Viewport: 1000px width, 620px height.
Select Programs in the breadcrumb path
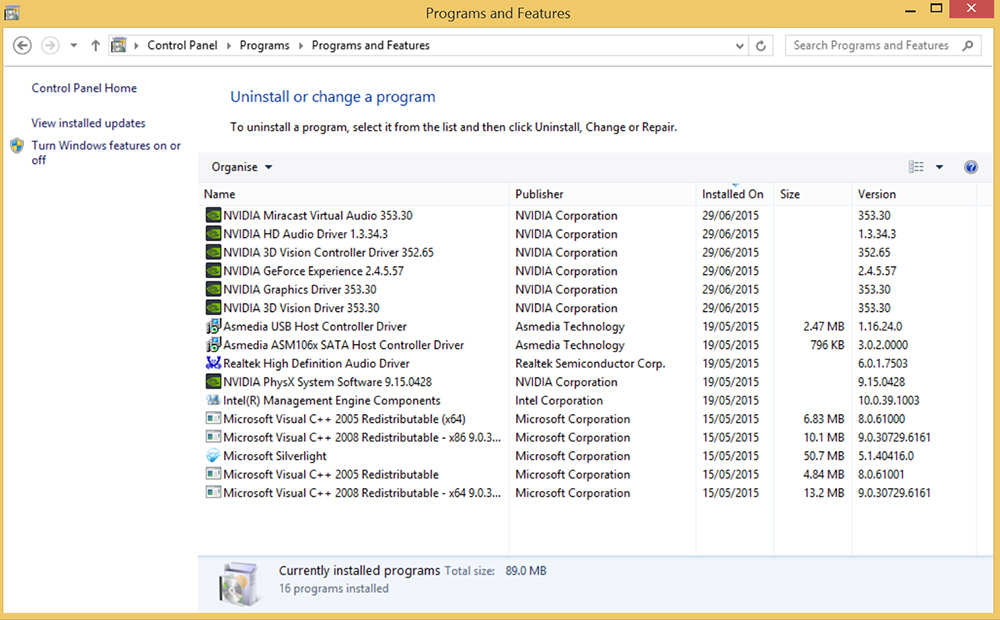coord(265,46)
